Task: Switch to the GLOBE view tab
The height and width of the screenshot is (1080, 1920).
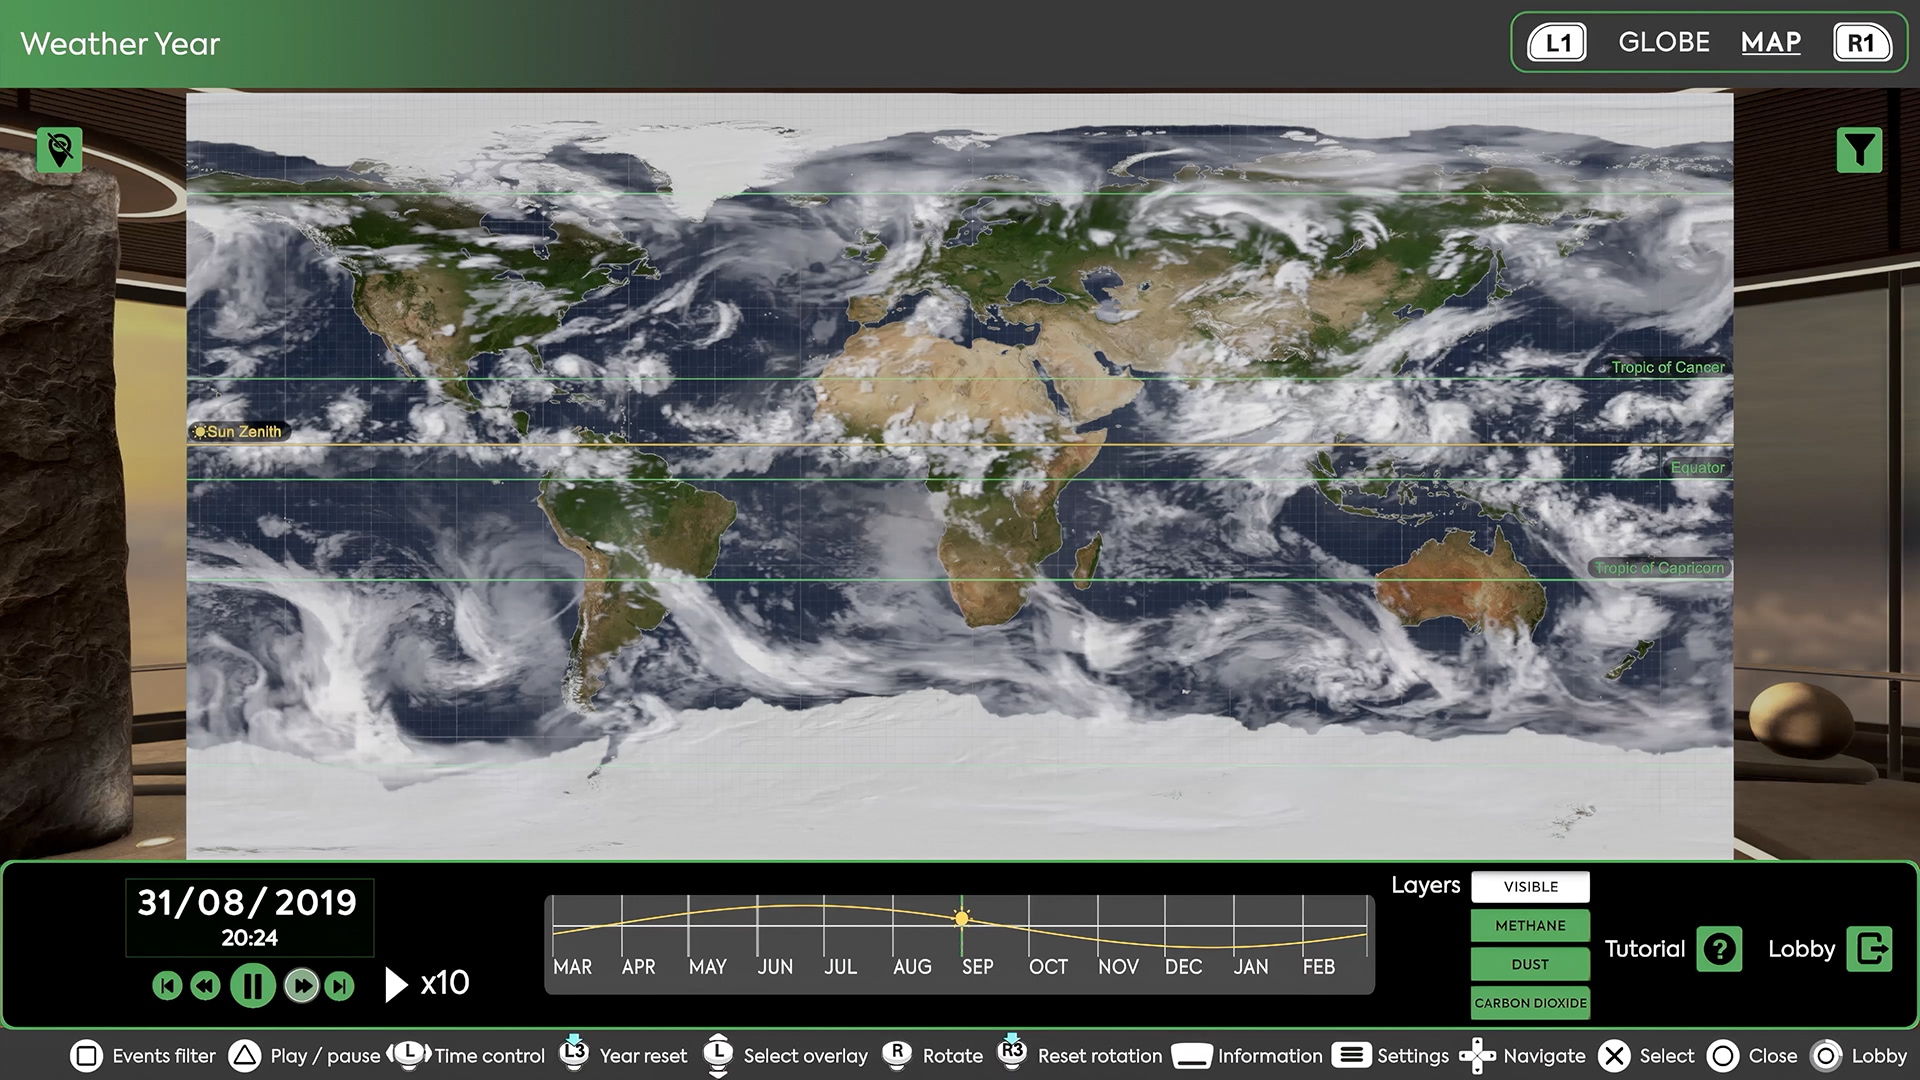Action: coord(1664,43)
